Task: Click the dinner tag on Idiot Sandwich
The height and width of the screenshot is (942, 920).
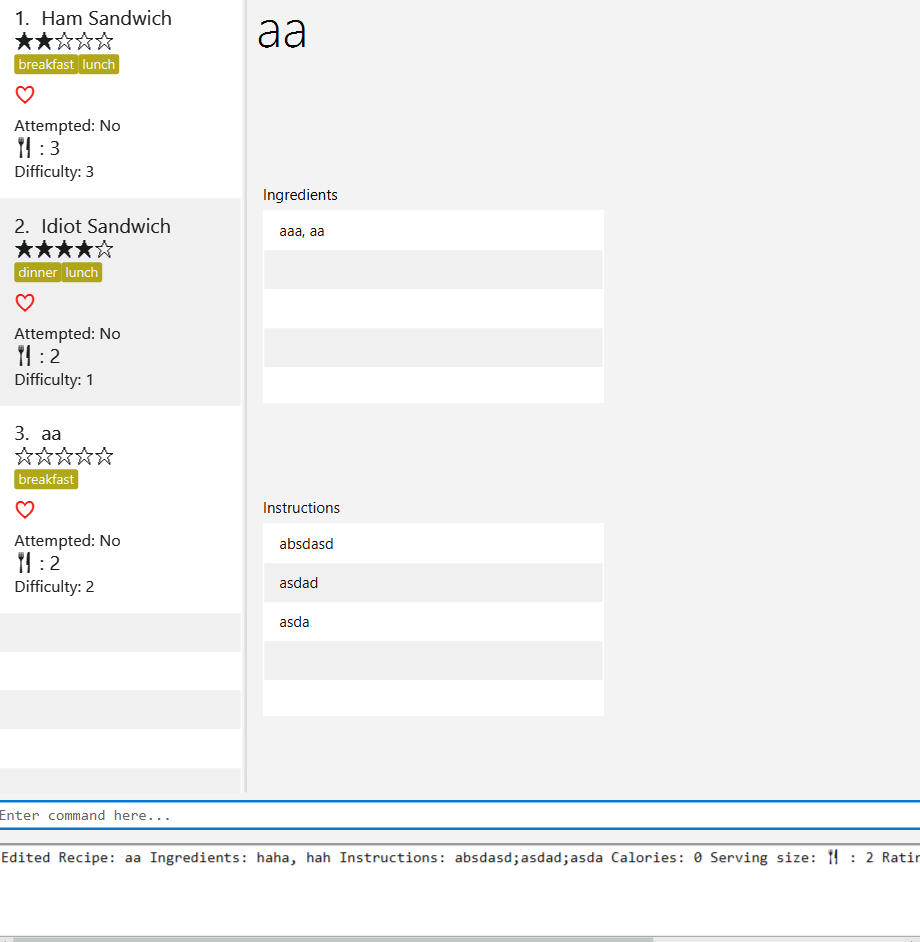Action: coord(37,272)
